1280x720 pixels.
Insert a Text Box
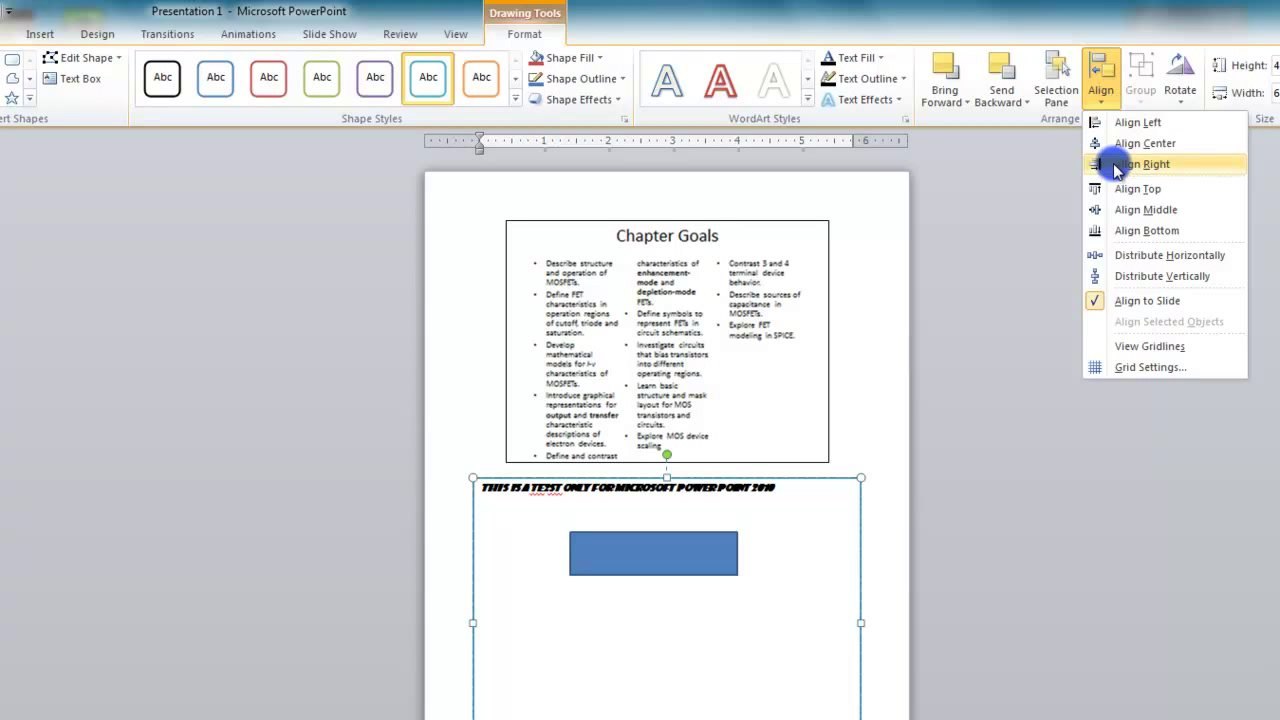71,79
